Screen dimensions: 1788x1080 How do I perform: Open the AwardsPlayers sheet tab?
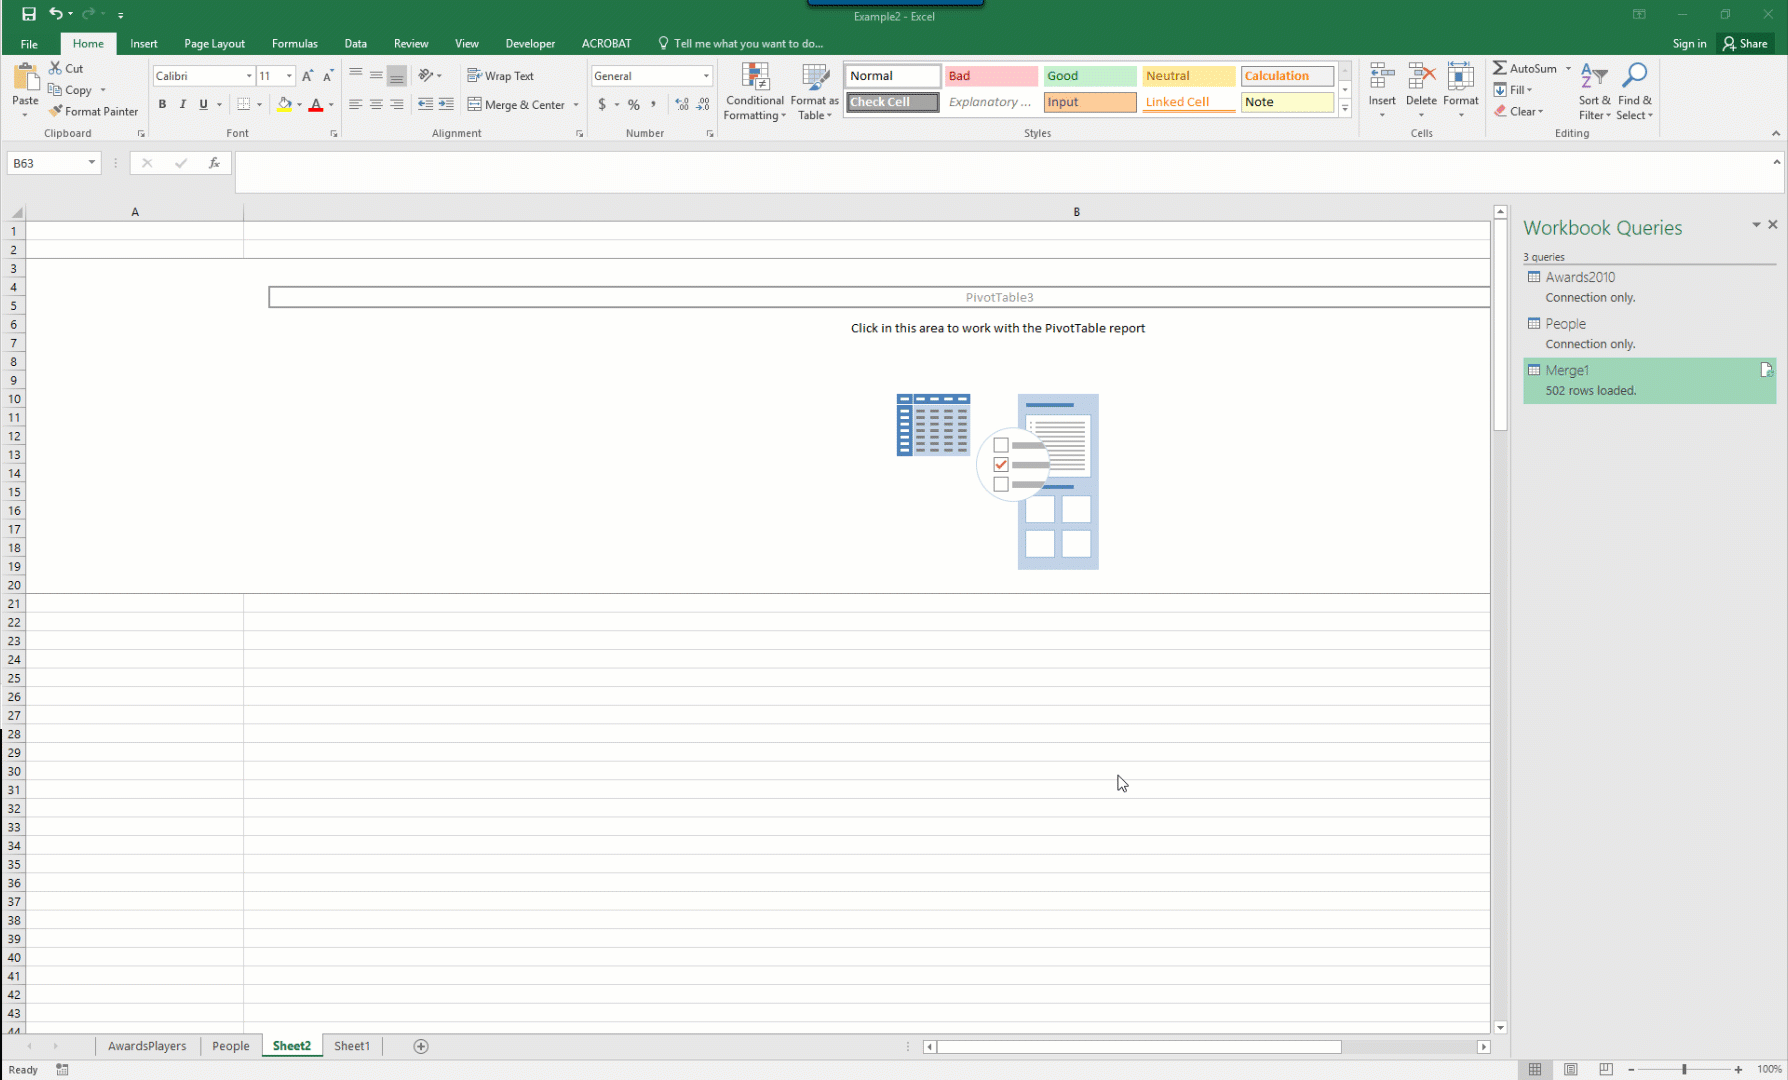coord(147,1046)
